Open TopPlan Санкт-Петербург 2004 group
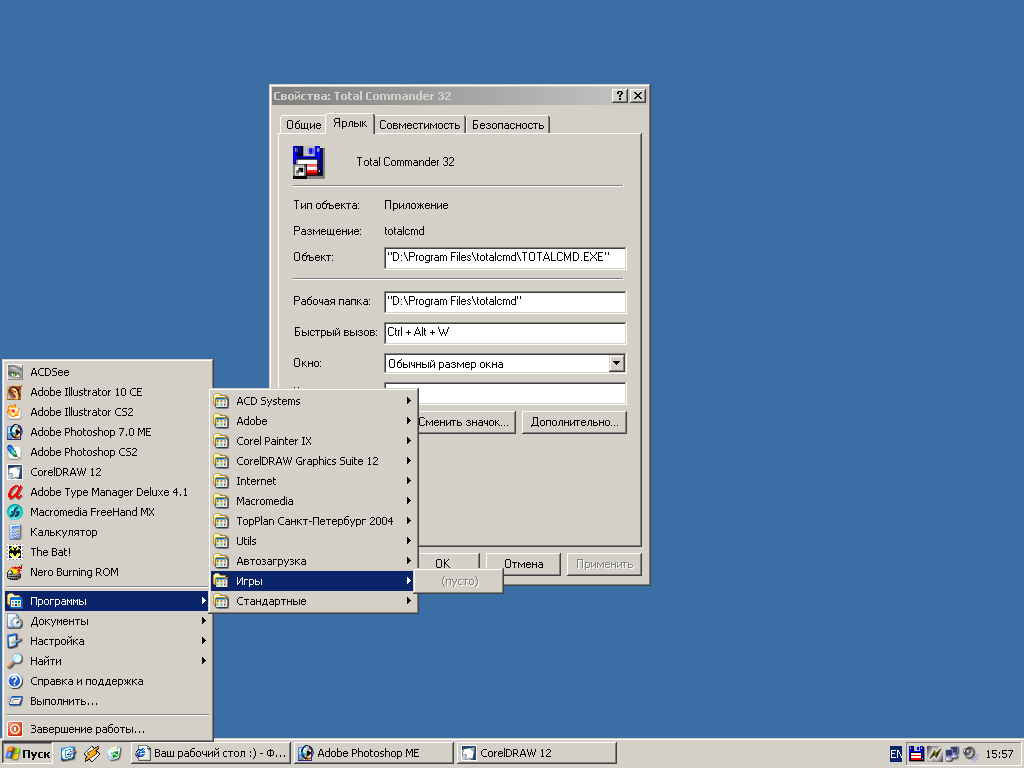Image resolution: width=1024 pixels, height=768 pixels. point(313,521)
